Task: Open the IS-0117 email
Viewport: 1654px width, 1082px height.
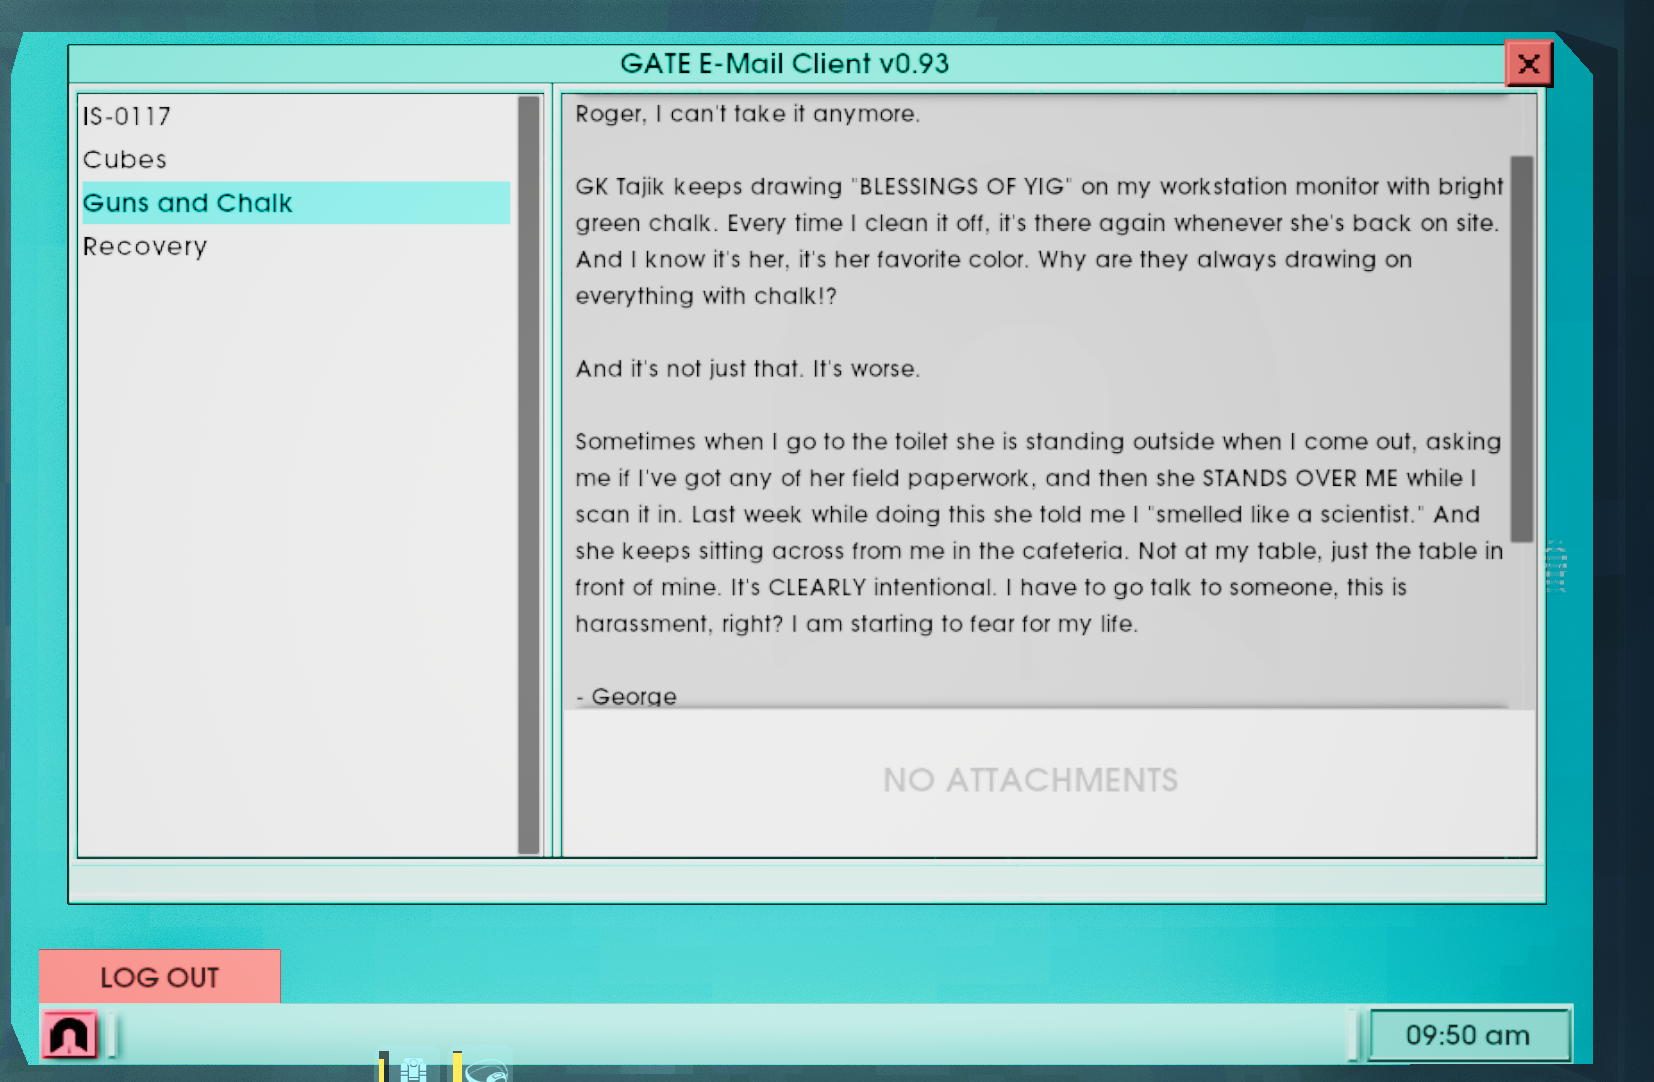Action: click(x=296, y=116)
